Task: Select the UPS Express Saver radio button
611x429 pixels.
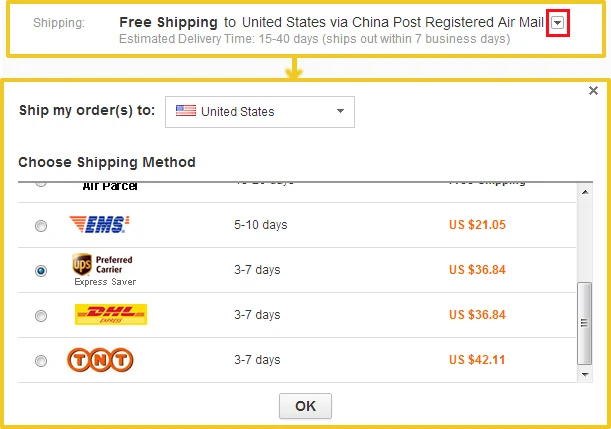Action: point(41,270)
